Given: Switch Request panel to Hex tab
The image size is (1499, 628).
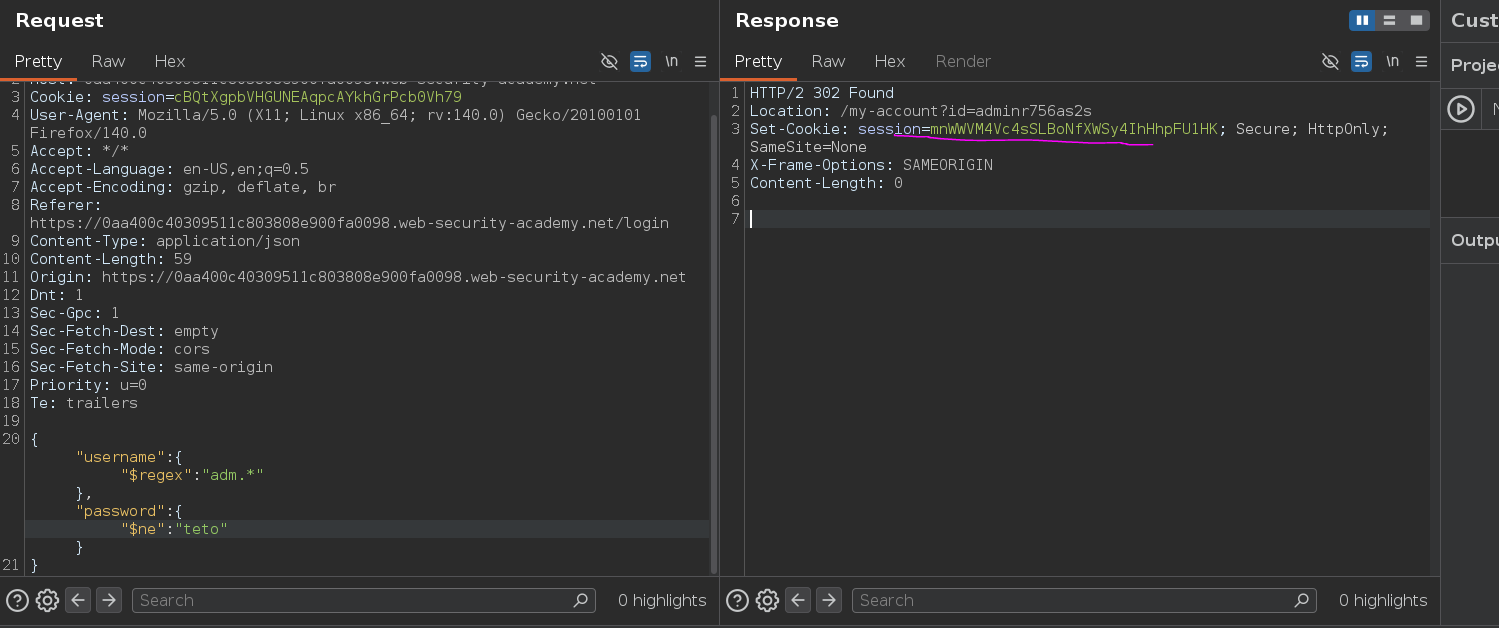Looking at the screenshot, I should pos(170,61).
